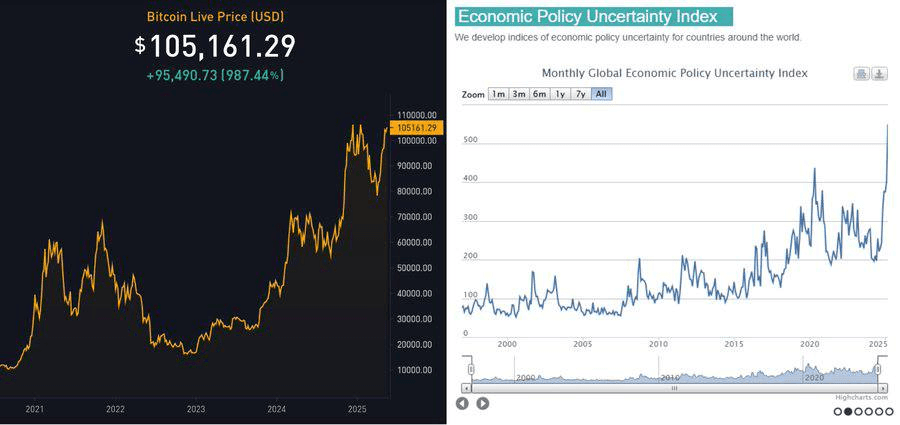Click the print chart icon
Screen dimensions: 900x425
[x=861, y=74]
